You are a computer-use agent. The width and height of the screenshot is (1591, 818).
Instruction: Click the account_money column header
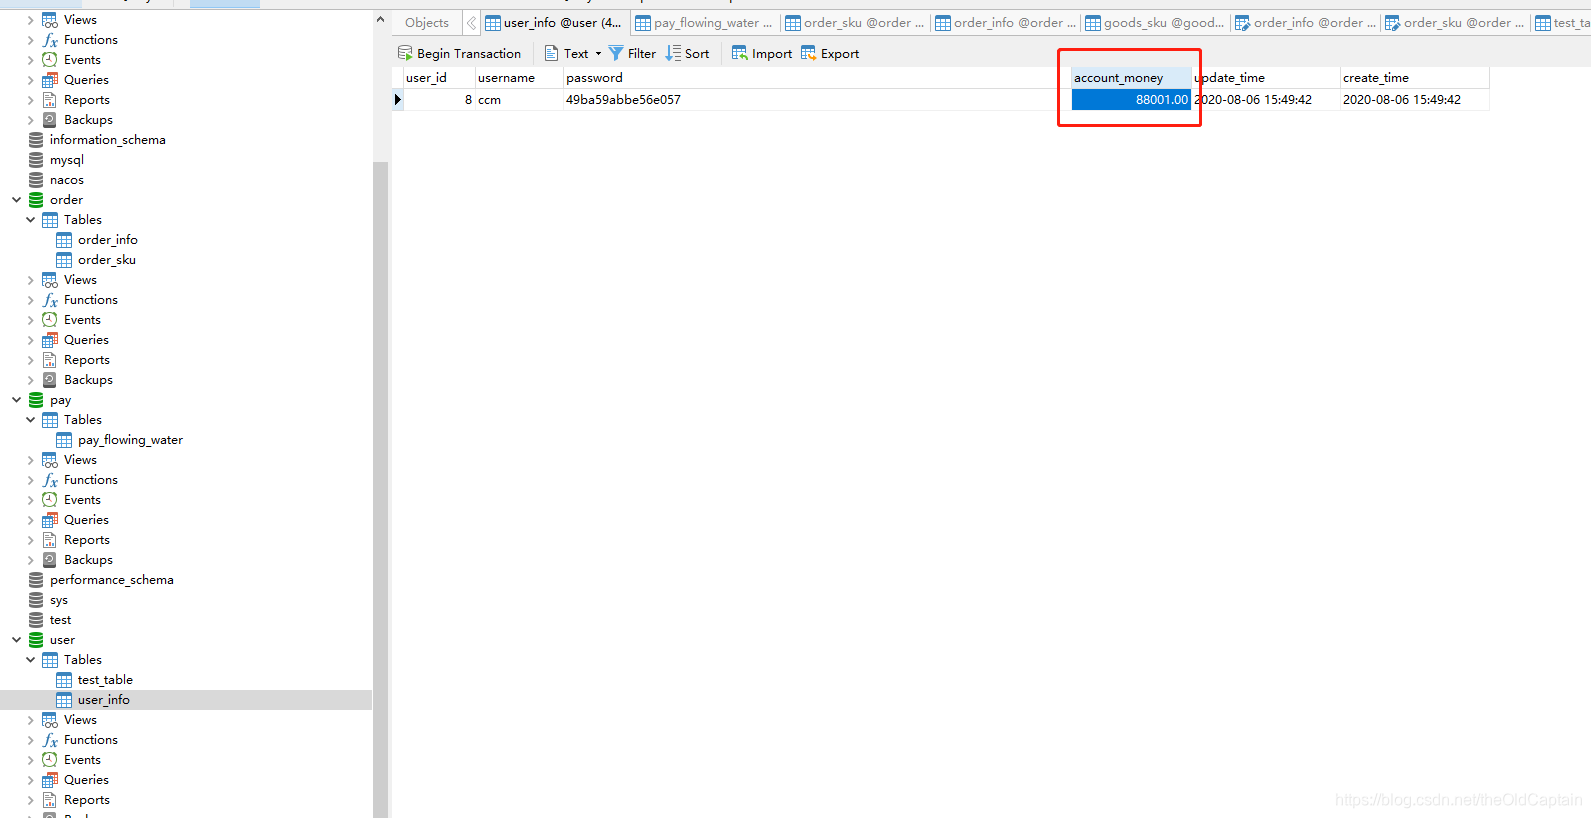[x=1131, y=78]
